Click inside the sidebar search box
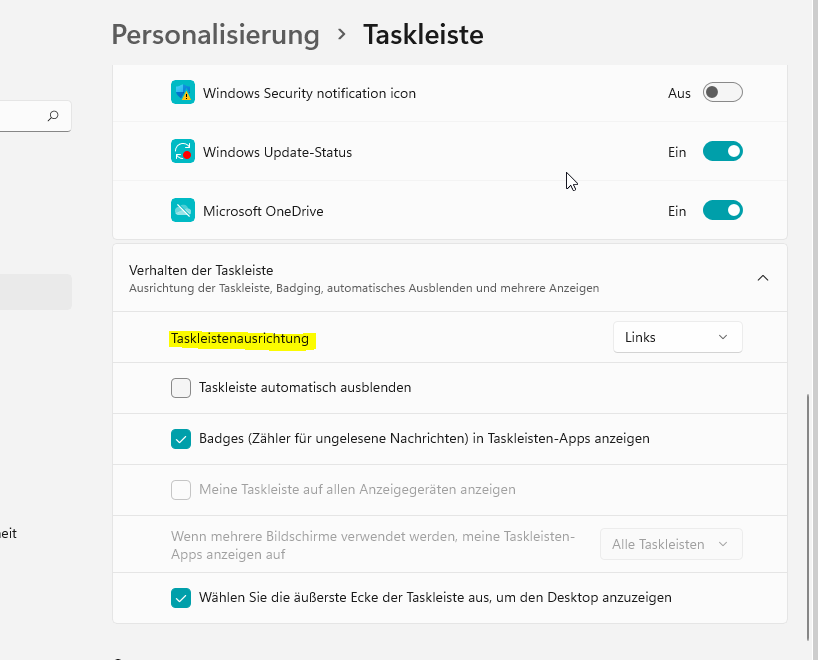Viewport: 818px width, 660px height. (x=30, y=116)
